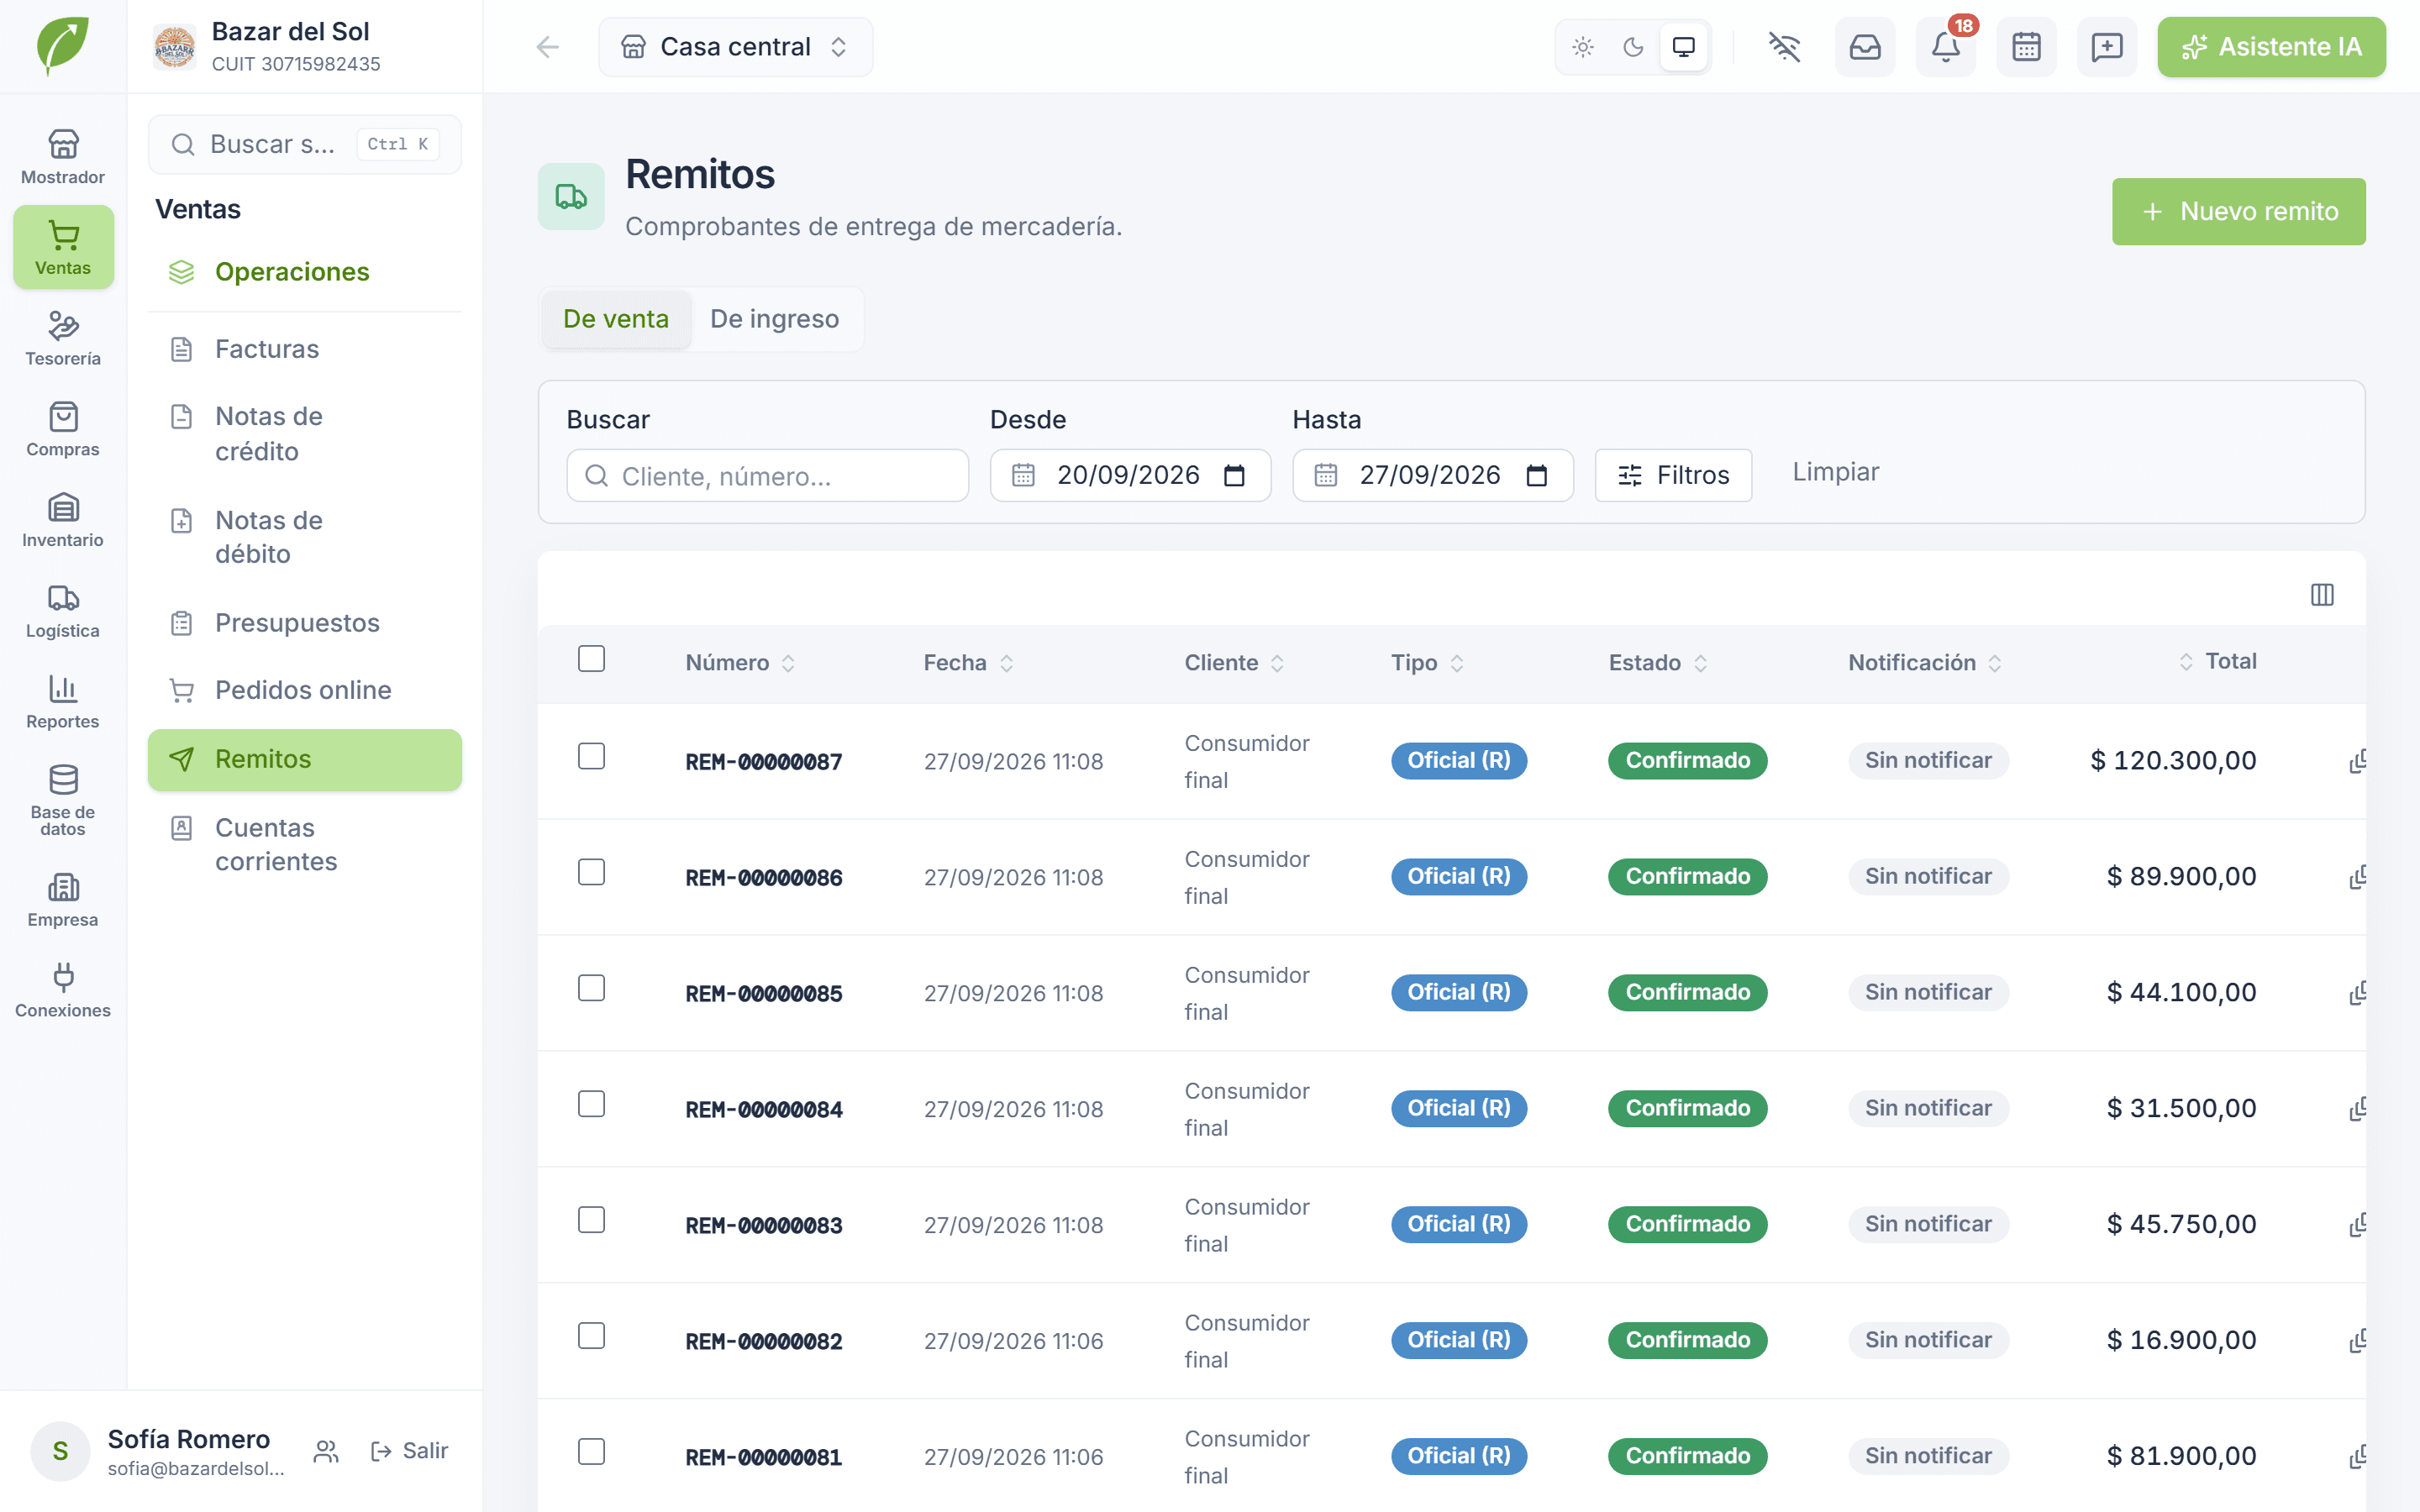Screen dimensions: 2420x1512
Task: Open the Empresa settings module
Action: [x=63, y=900]
